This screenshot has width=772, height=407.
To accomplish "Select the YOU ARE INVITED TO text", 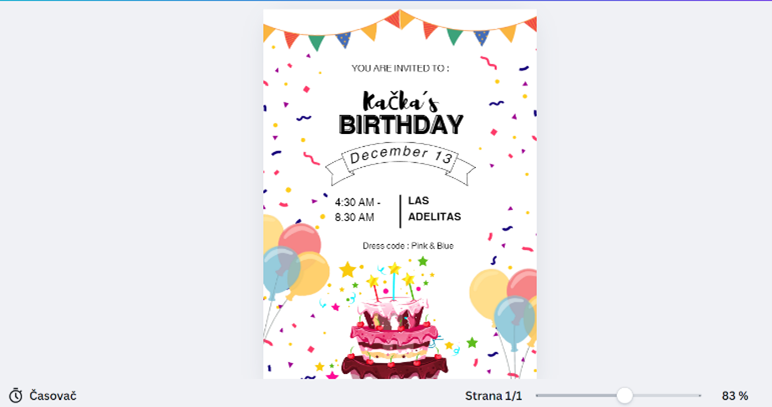I will click(400, 68).
